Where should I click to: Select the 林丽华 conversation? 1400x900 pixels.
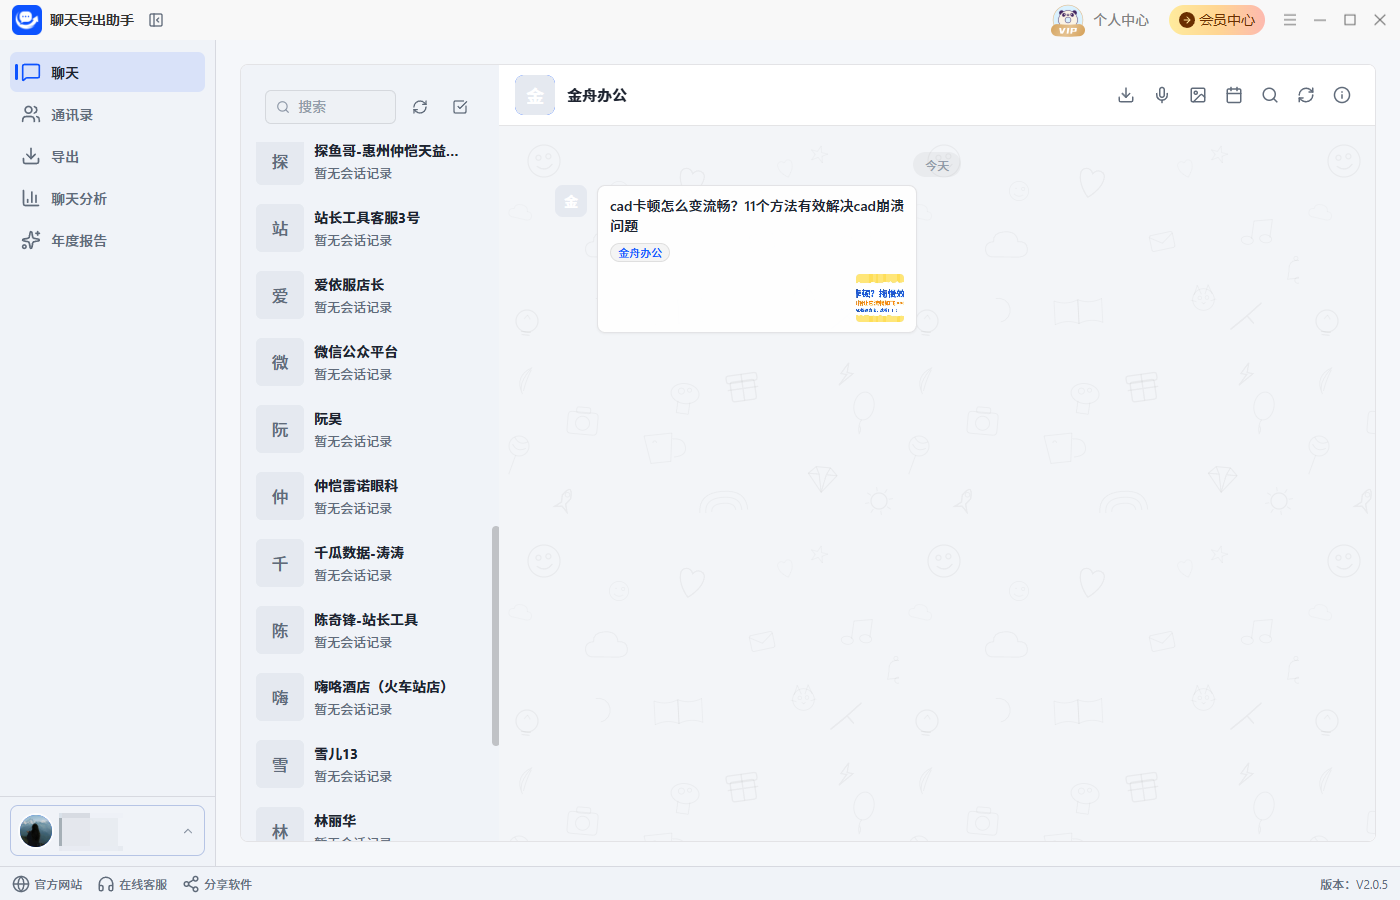pos(368,824)
